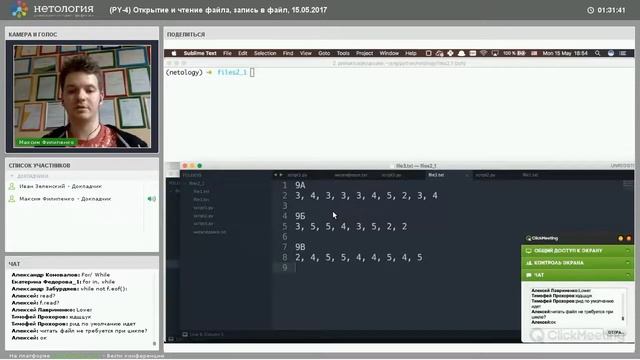Select participant Иван Зеленский
Screen dimensions: 640x360
click(60, 186)
